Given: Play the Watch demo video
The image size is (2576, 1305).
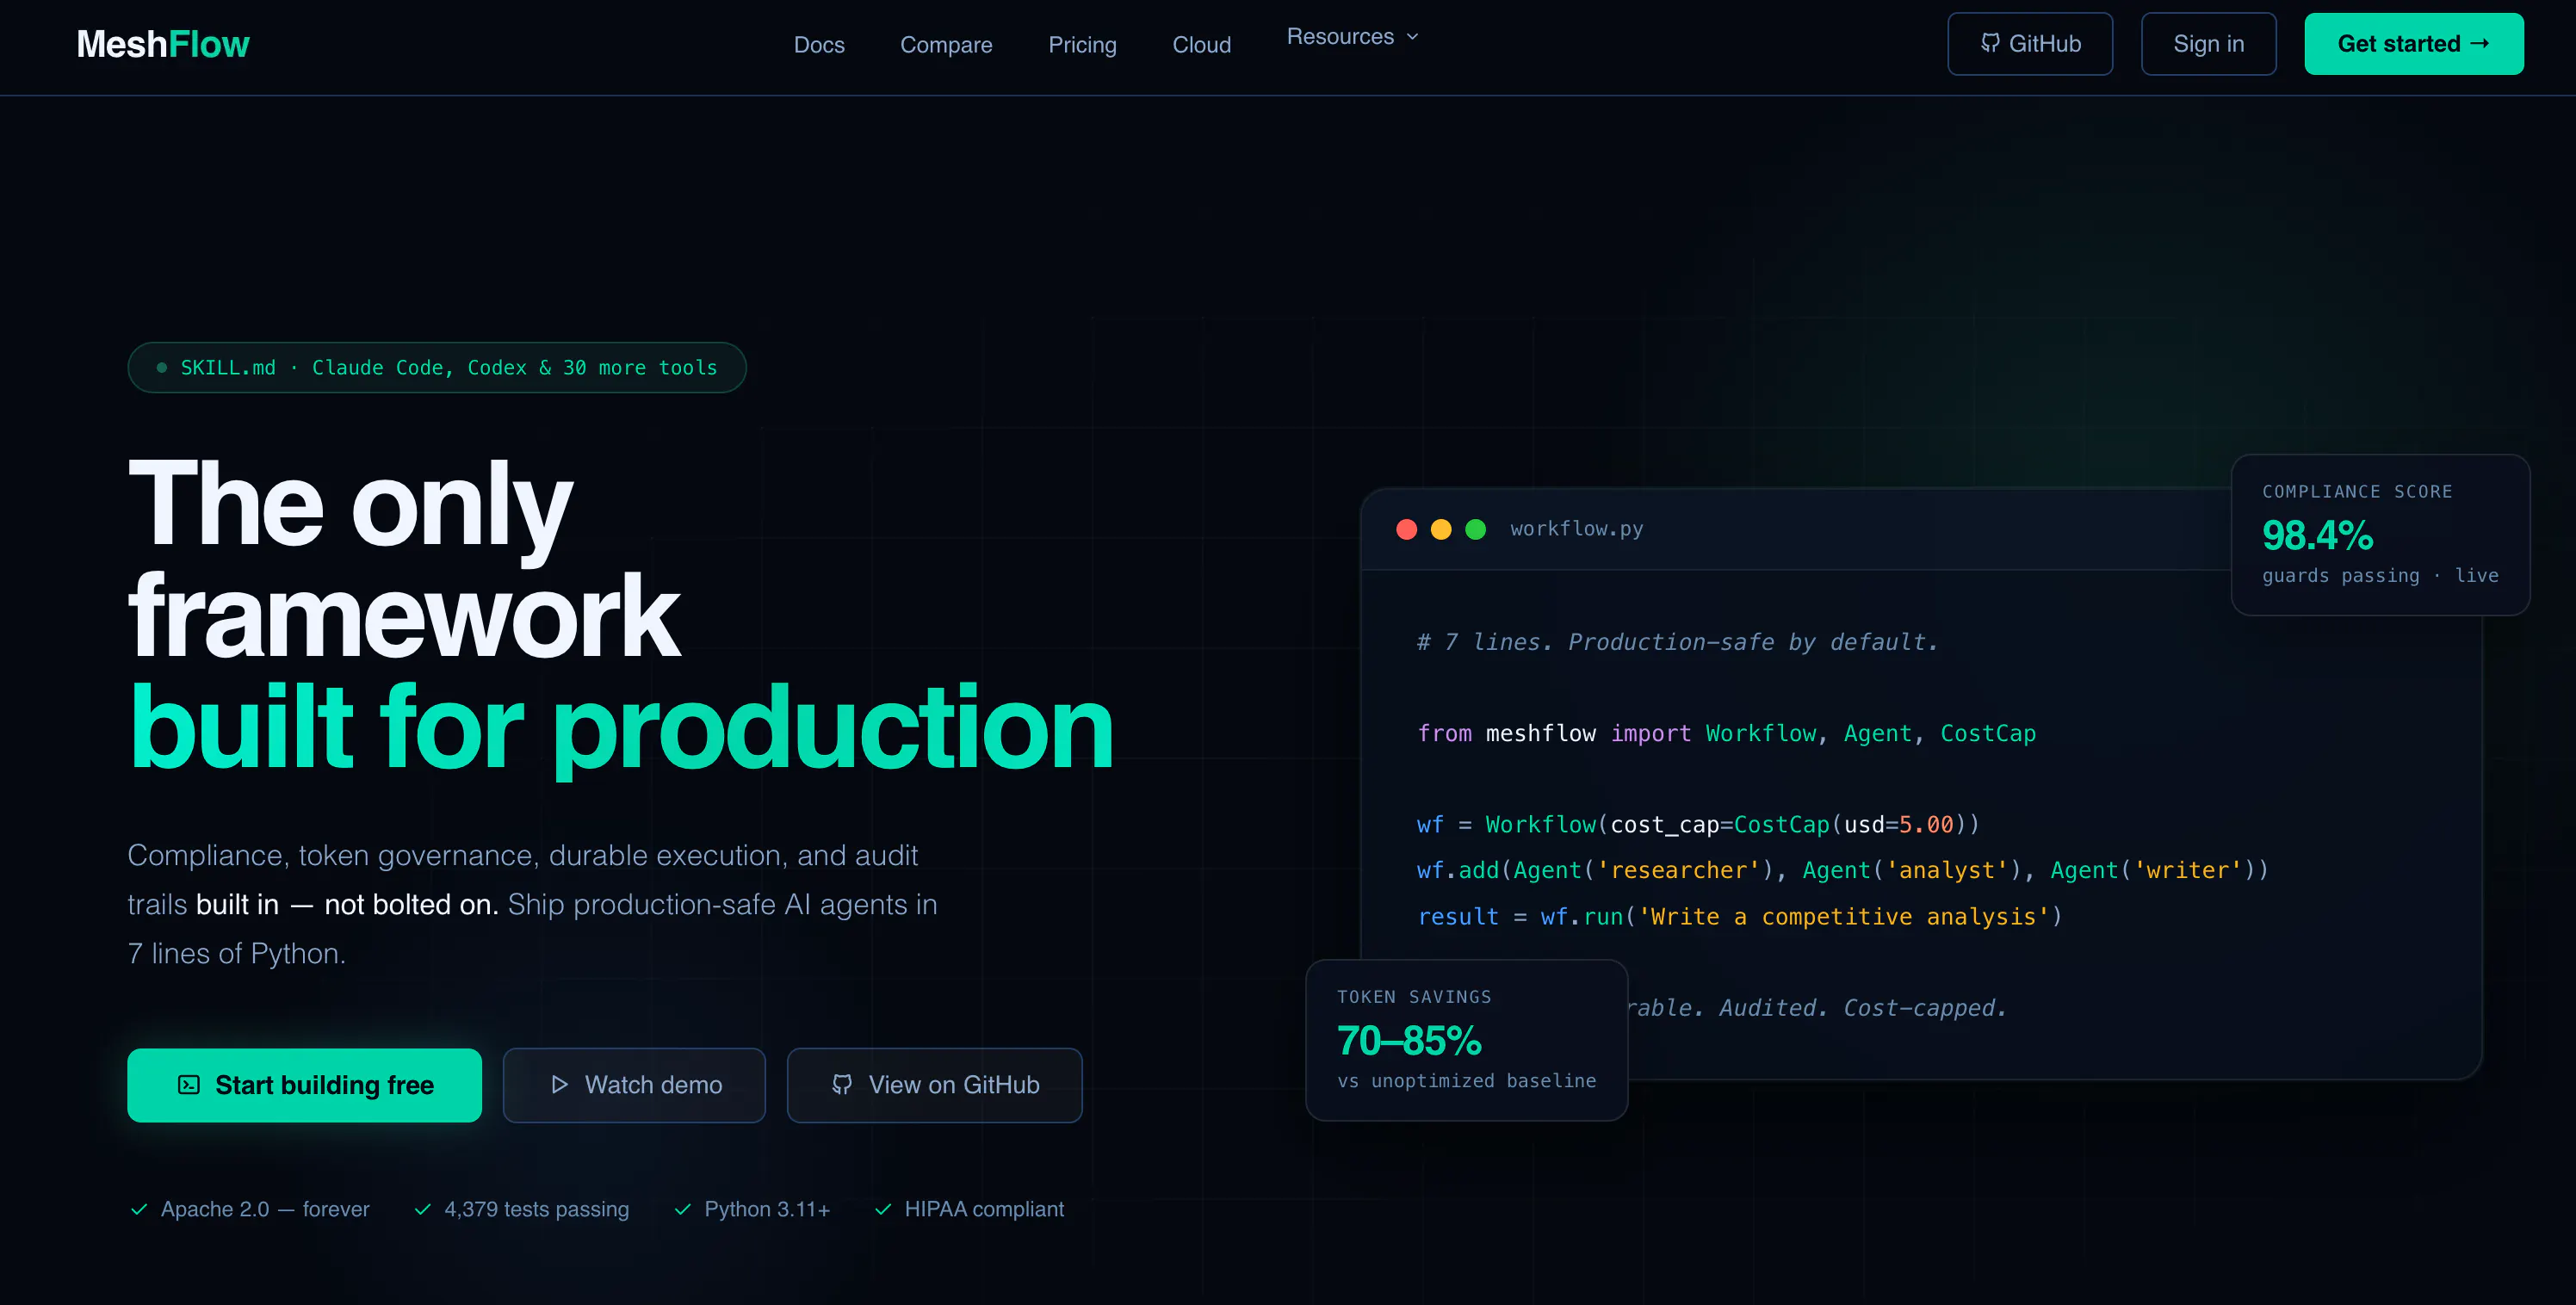Looking at the screenshot, I should (x=634, y=1085).
